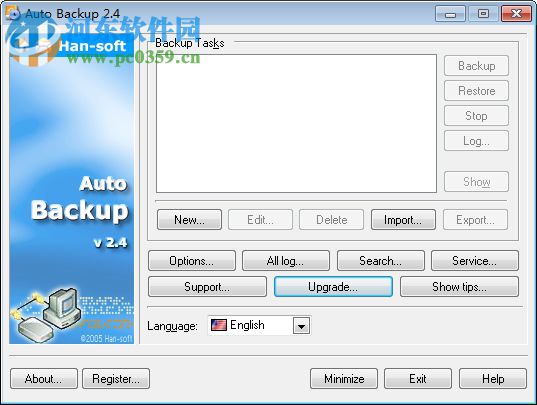Expand the Language dropdown arrow
Image resolution: width=537 pixels, height=405 pixels.
pos(301,326)
